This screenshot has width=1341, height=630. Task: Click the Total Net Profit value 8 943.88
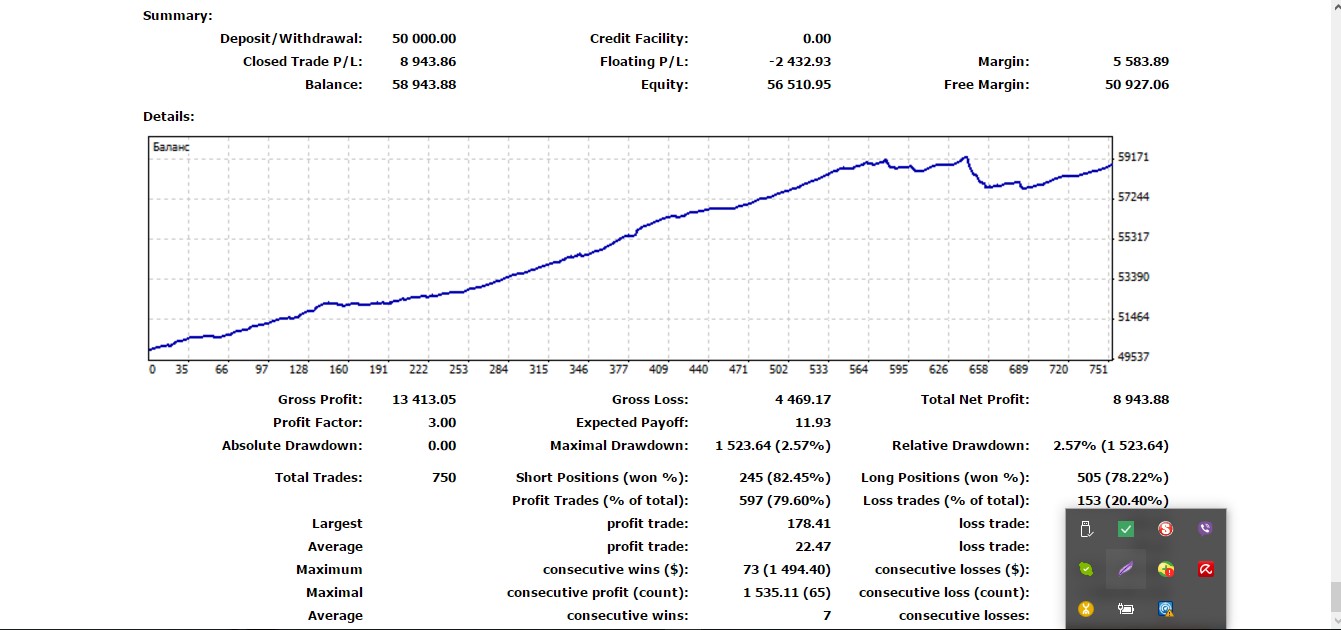[x=1140, y=400]
